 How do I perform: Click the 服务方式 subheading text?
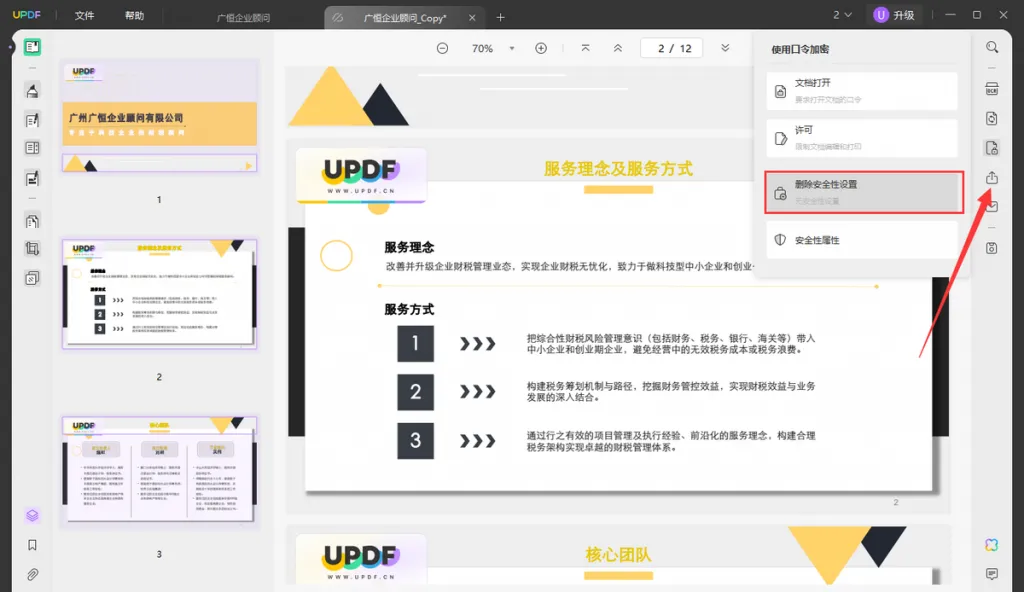tap(409, 309)
